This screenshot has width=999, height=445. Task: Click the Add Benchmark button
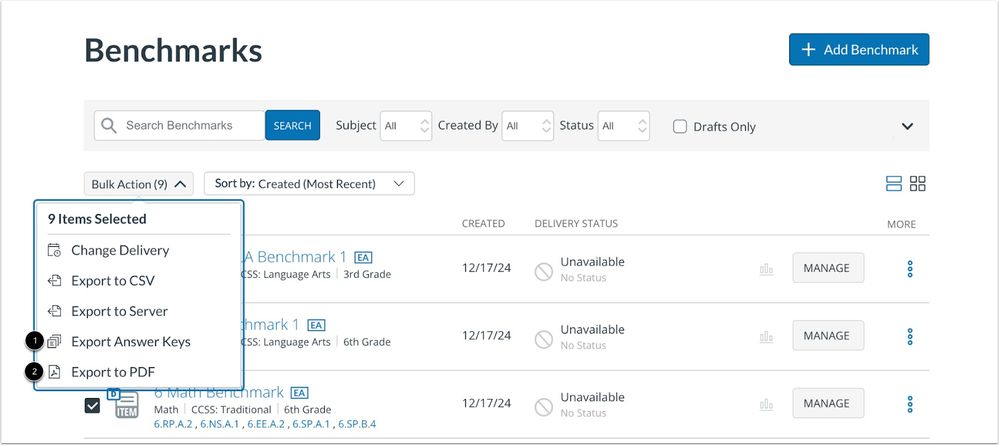point(859,49)
